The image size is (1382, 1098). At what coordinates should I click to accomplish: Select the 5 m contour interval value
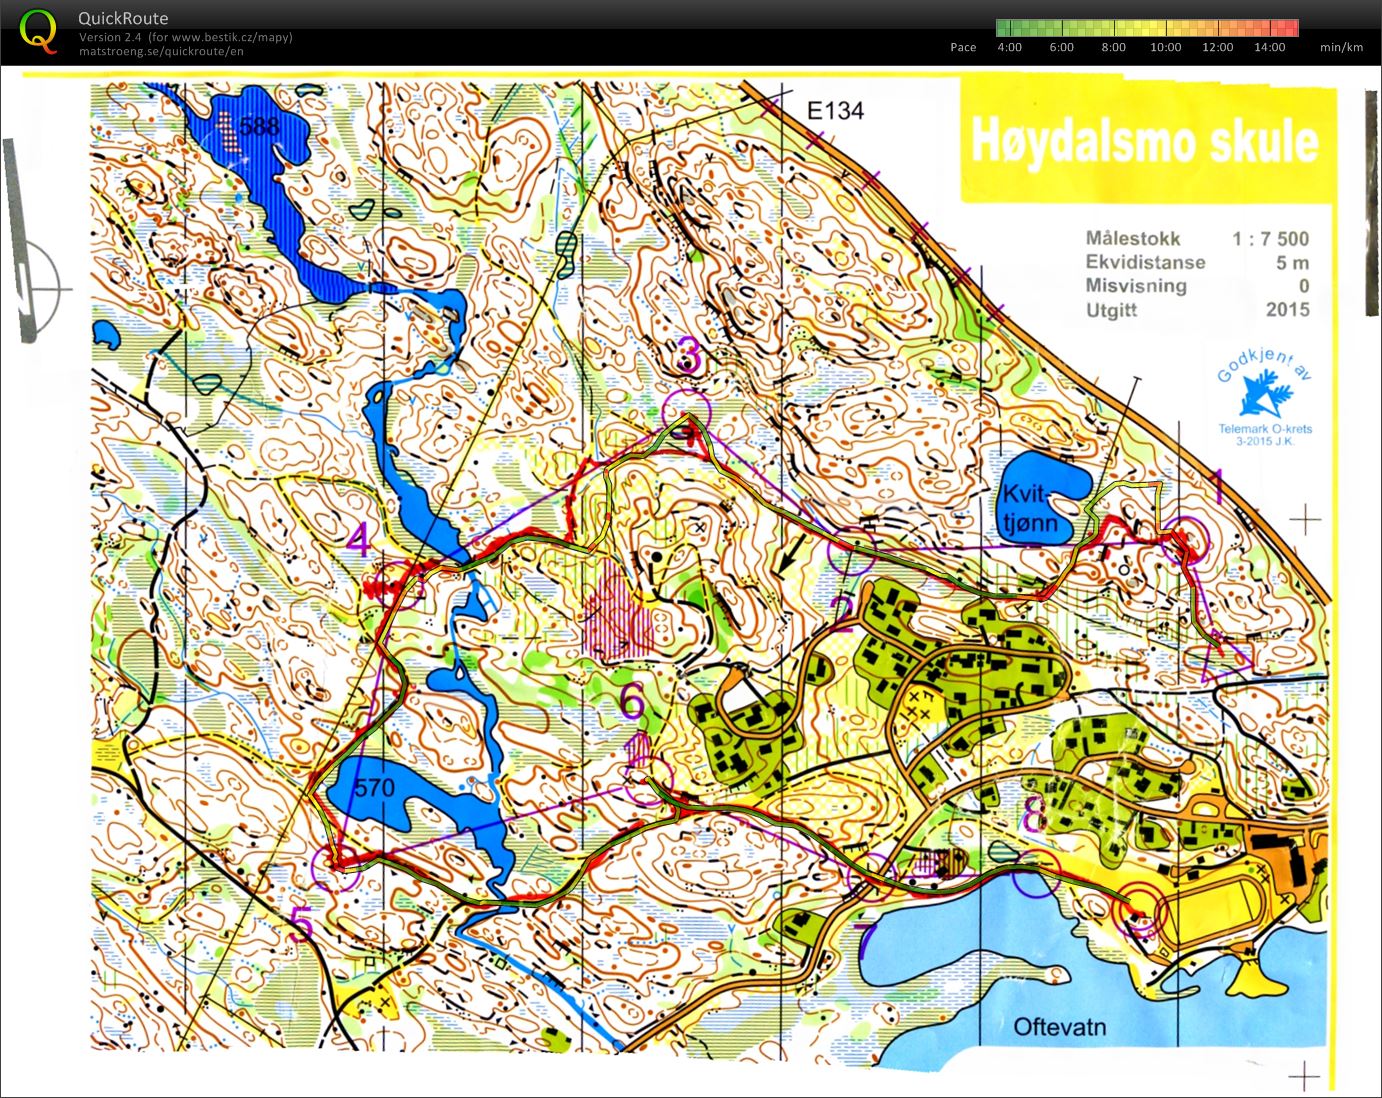point(1292,262)
